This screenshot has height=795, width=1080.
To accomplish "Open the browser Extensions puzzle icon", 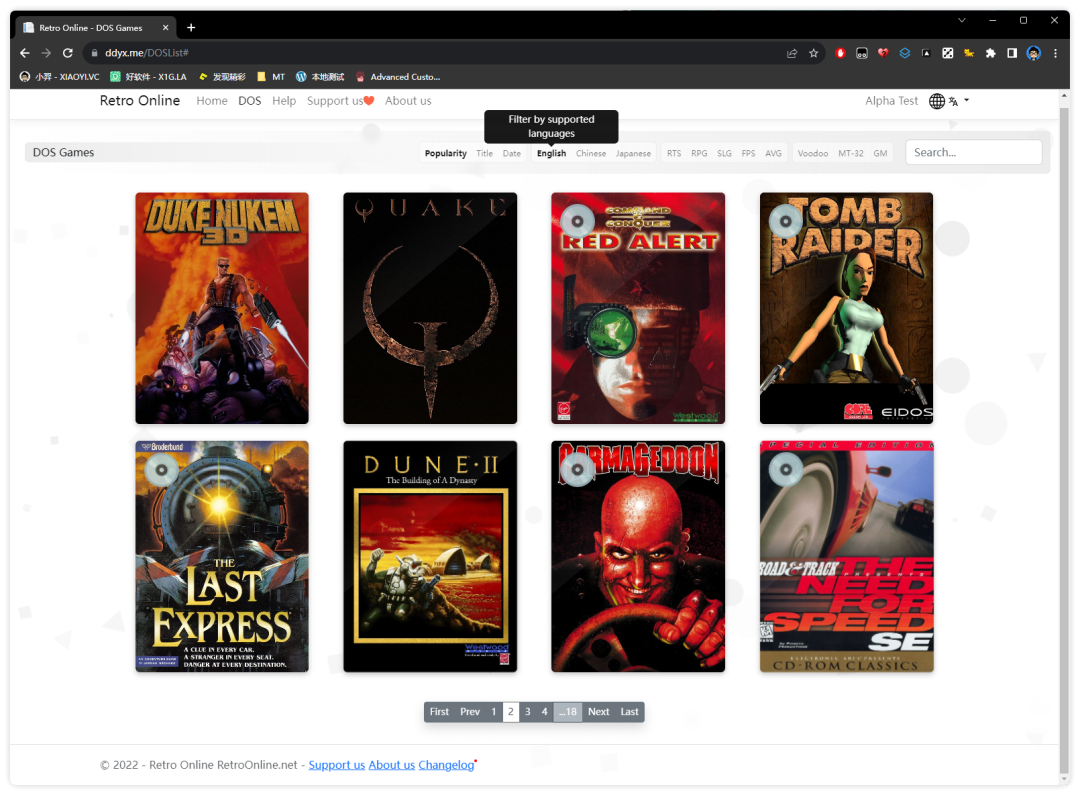I will tap(990, 53).
